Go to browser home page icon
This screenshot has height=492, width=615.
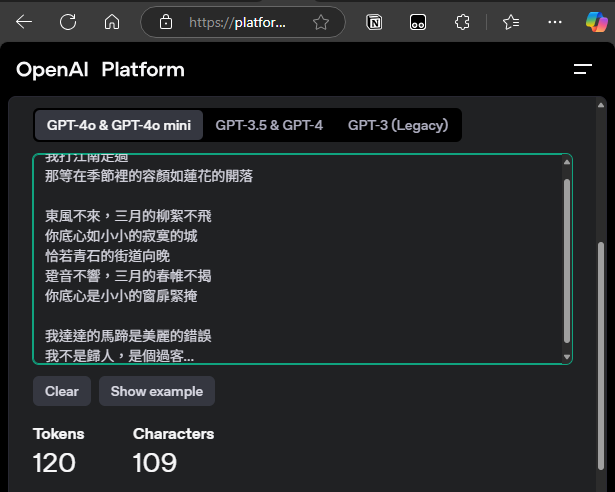coord(112,21)
